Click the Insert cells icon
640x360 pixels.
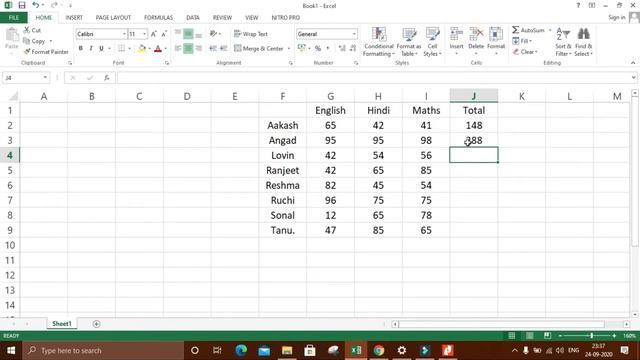point(456,34)
